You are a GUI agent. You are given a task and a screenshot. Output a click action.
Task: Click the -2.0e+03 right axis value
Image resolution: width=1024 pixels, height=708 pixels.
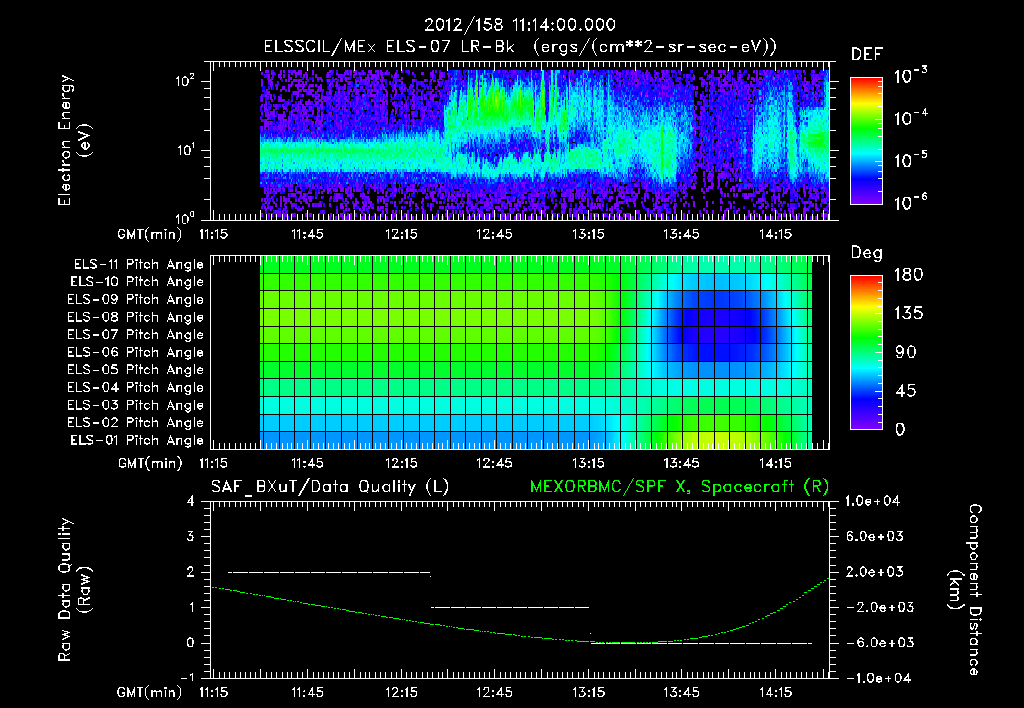tap(879, 607)
